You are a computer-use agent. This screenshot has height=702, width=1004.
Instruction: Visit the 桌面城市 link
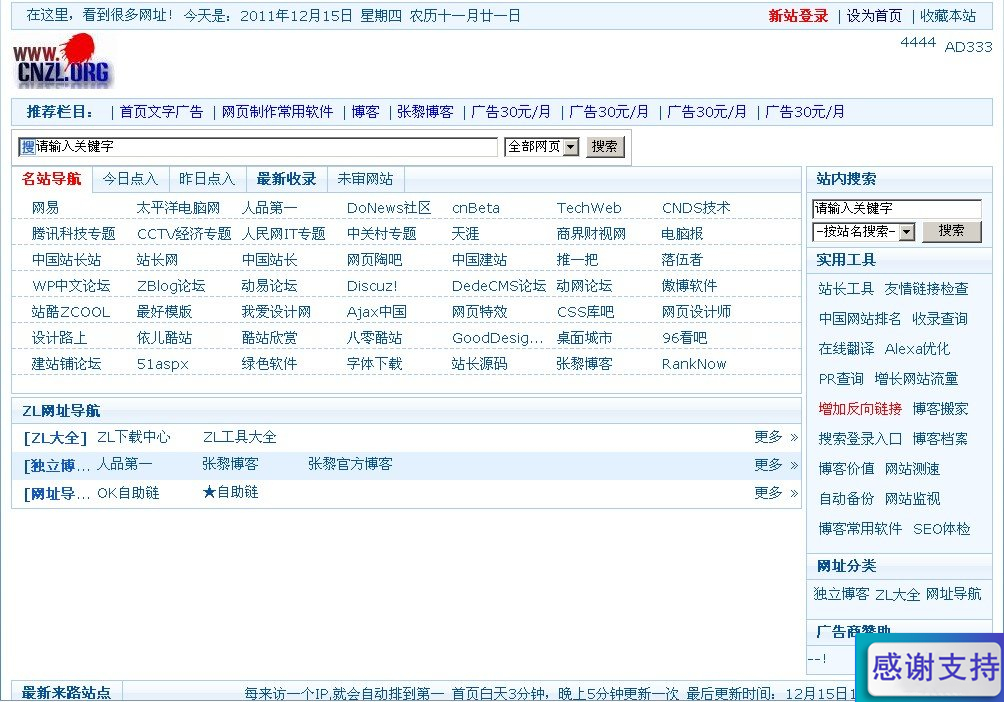click(x=585, y=338)
